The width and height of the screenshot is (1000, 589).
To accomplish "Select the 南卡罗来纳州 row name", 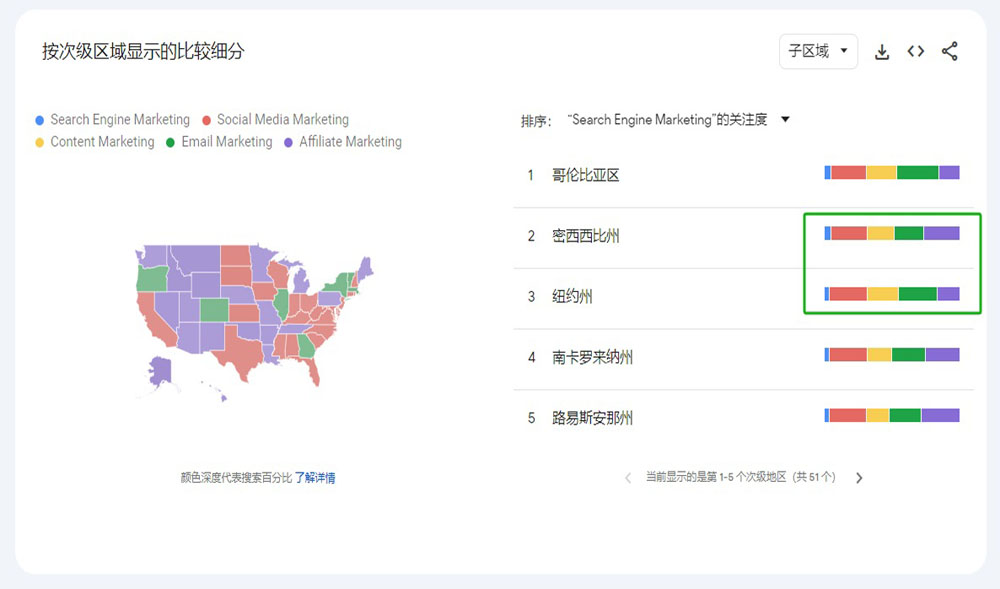I will point(592,357).
